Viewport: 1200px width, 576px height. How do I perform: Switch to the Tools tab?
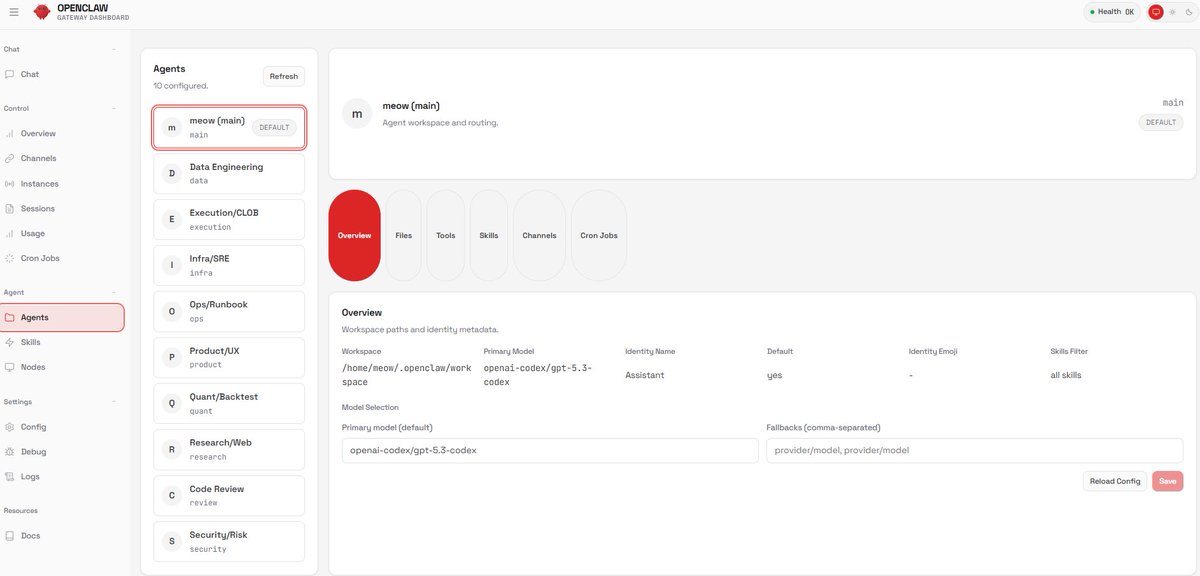point(445,235)
